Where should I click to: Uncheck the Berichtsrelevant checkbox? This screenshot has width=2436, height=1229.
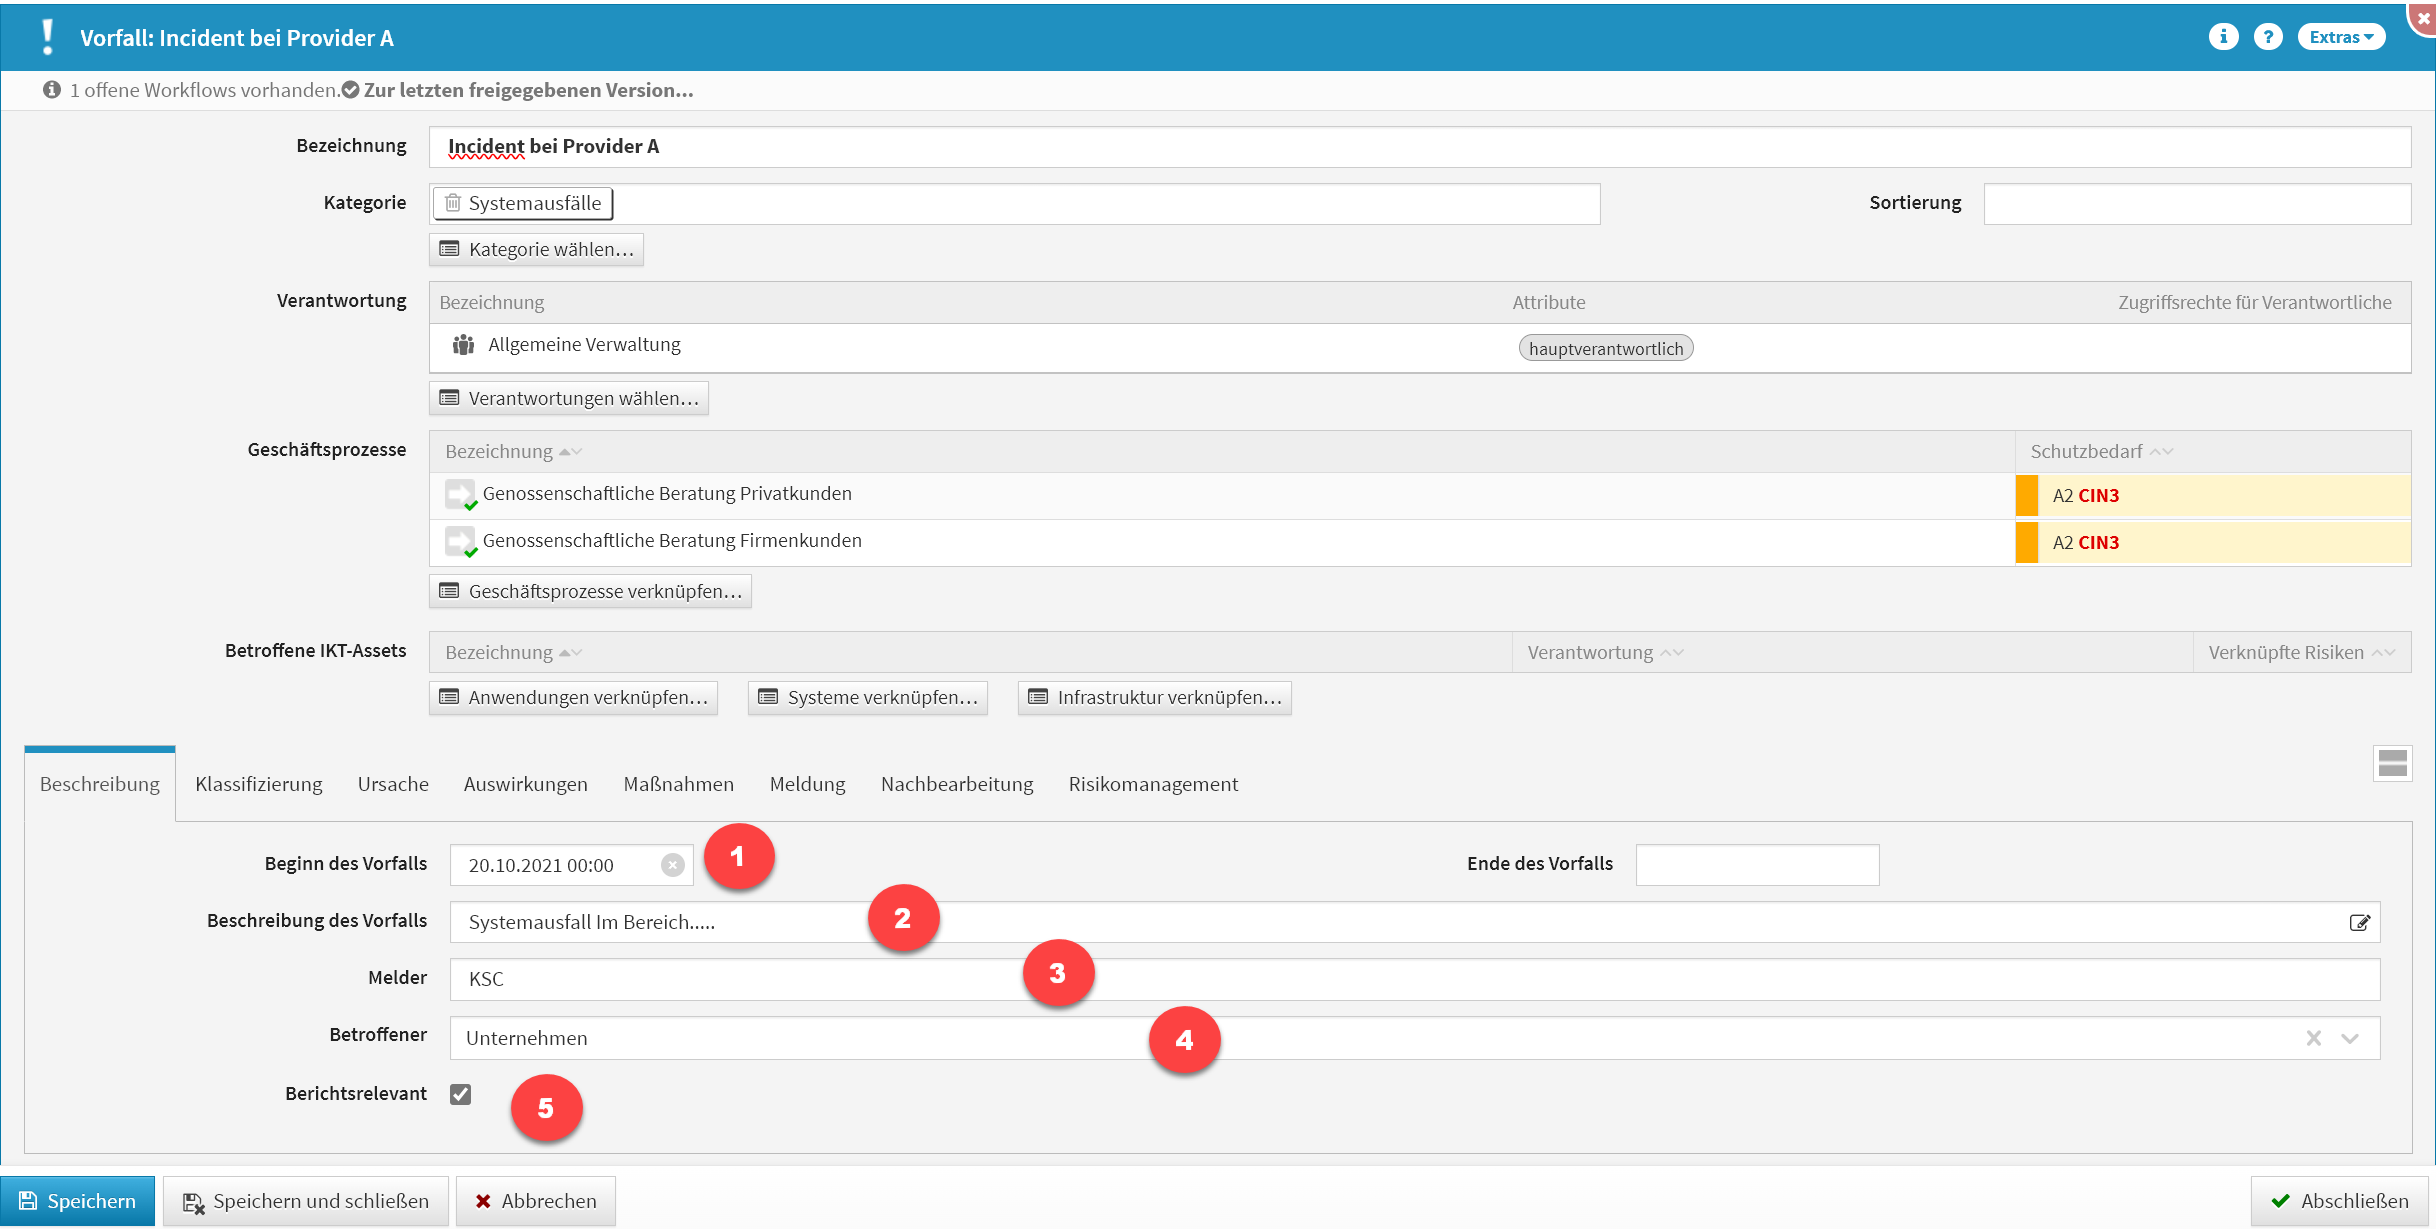click(460, 1094)
